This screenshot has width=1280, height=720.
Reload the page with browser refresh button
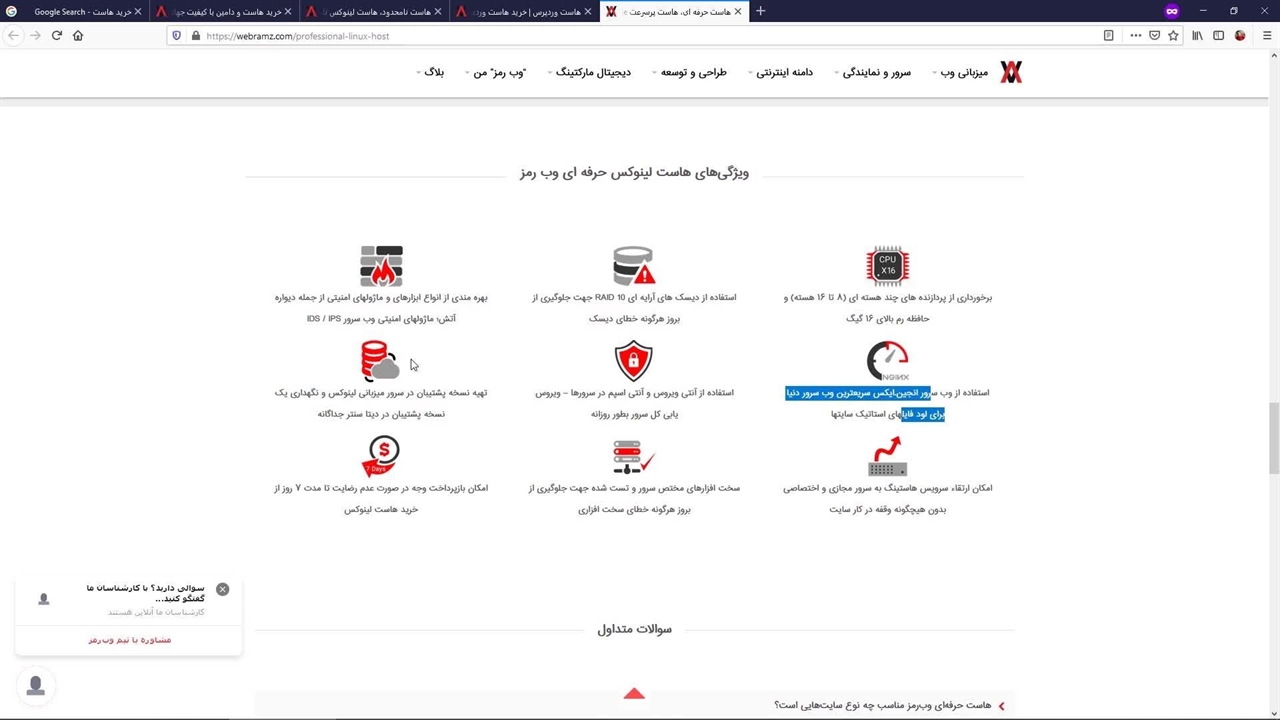pos(57,36)
